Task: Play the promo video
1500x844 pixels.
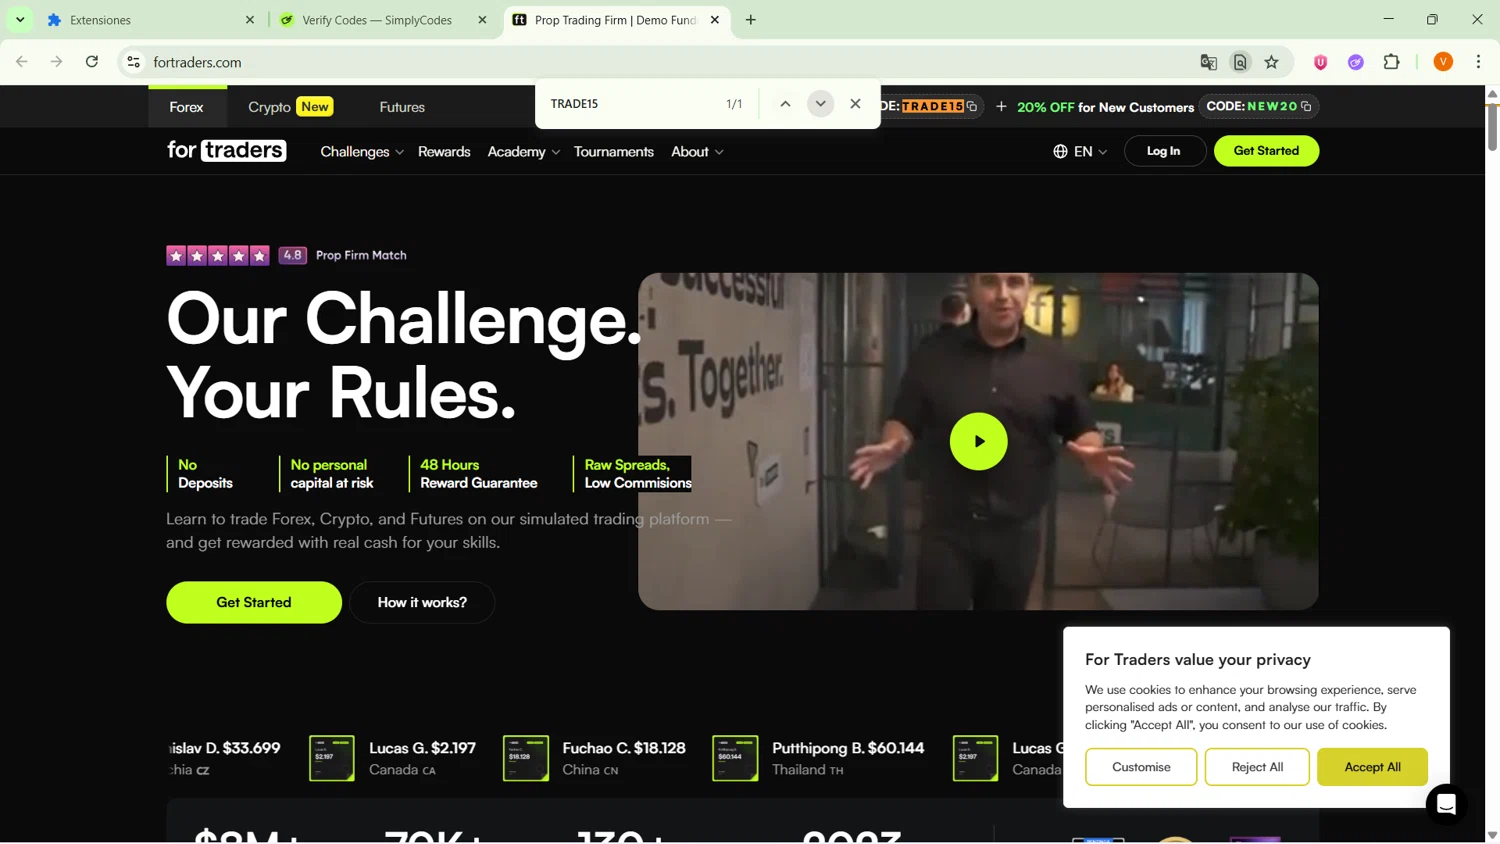Action: (x=978, y=441)
